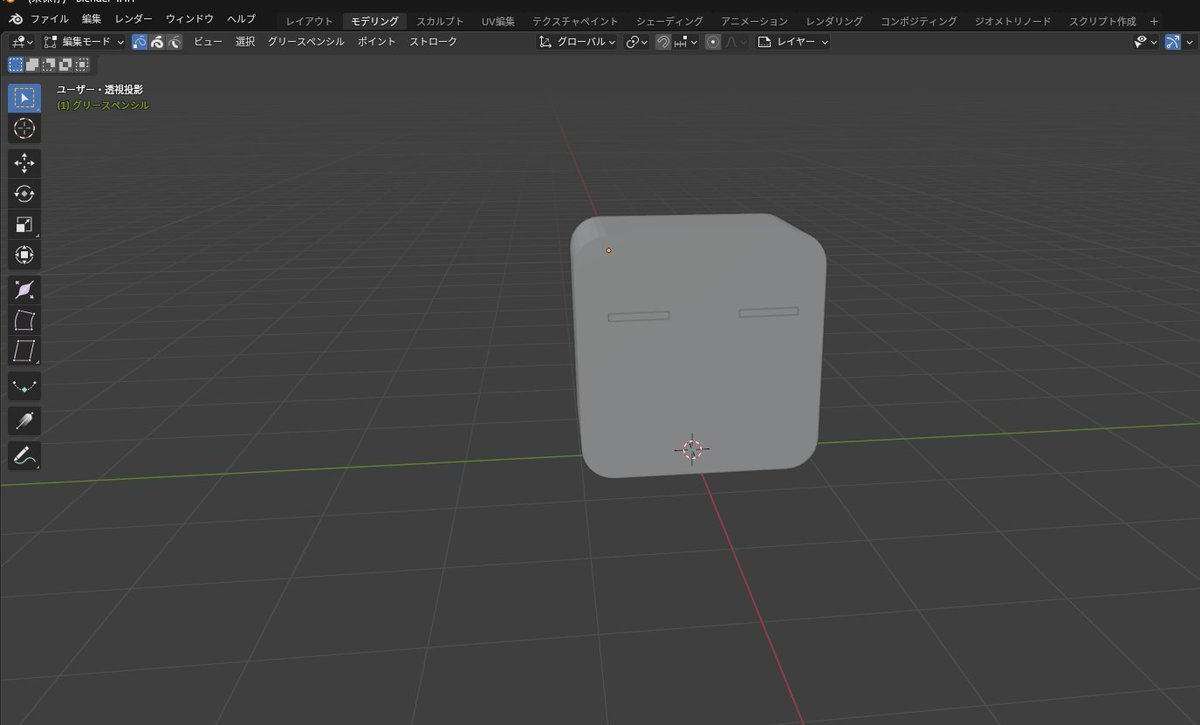
Task: Choose the Gradient tool in the left toolbar
Action: point(24,421)
